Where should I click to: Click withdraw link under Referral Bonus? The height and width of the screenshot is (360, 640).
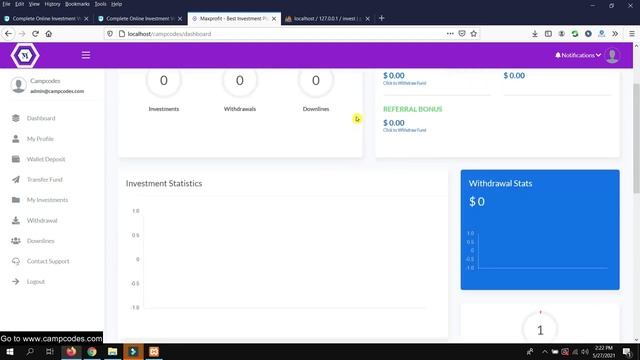(404, 130)
